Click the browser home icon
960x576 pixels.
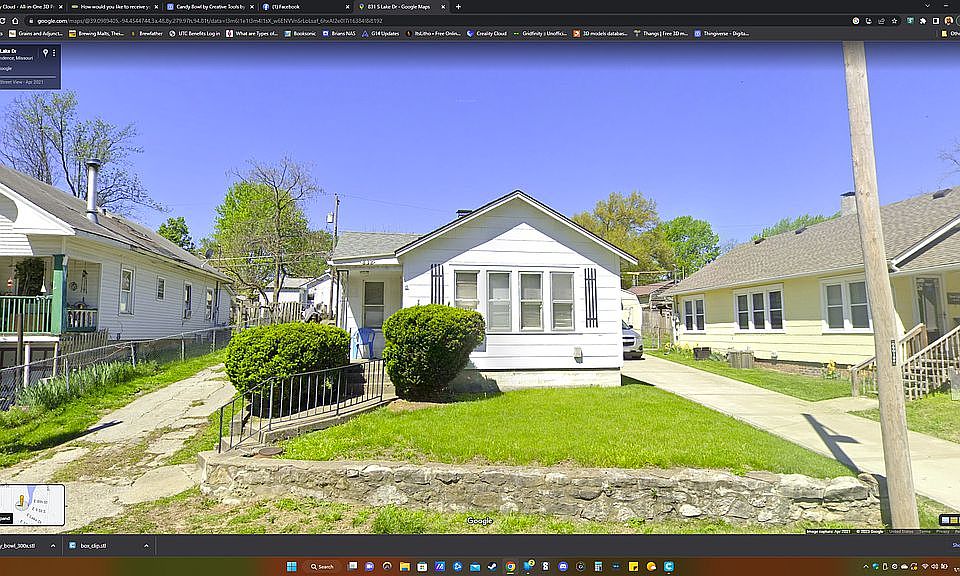click(15, 21)
